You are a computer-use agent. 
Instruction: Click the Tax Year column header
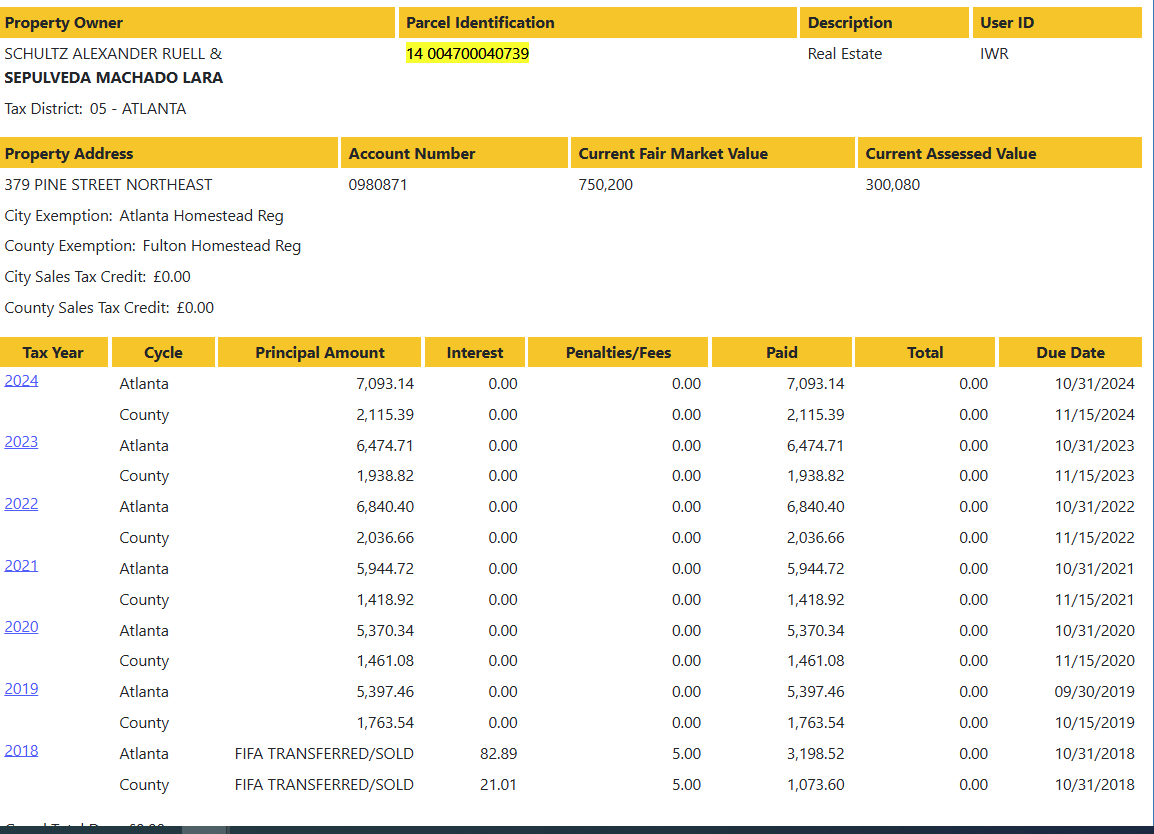[53, 352]
